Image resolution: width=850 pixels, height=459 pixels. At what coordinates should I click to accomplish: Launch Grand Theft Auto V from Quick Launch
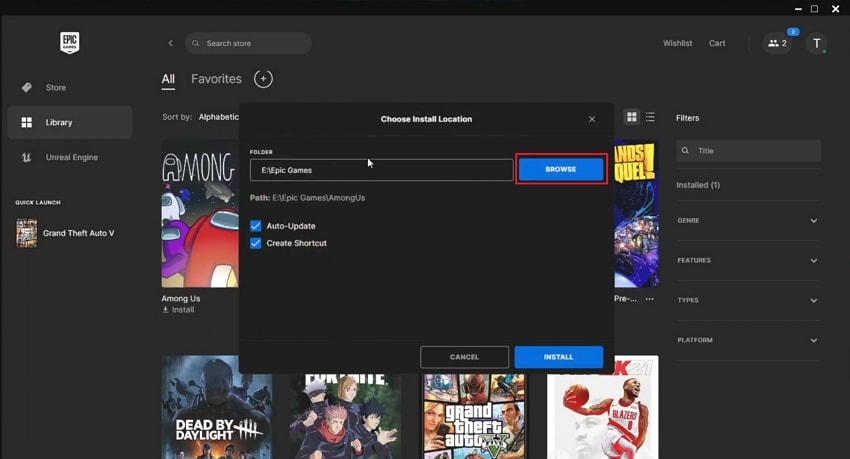coord(65,233)
